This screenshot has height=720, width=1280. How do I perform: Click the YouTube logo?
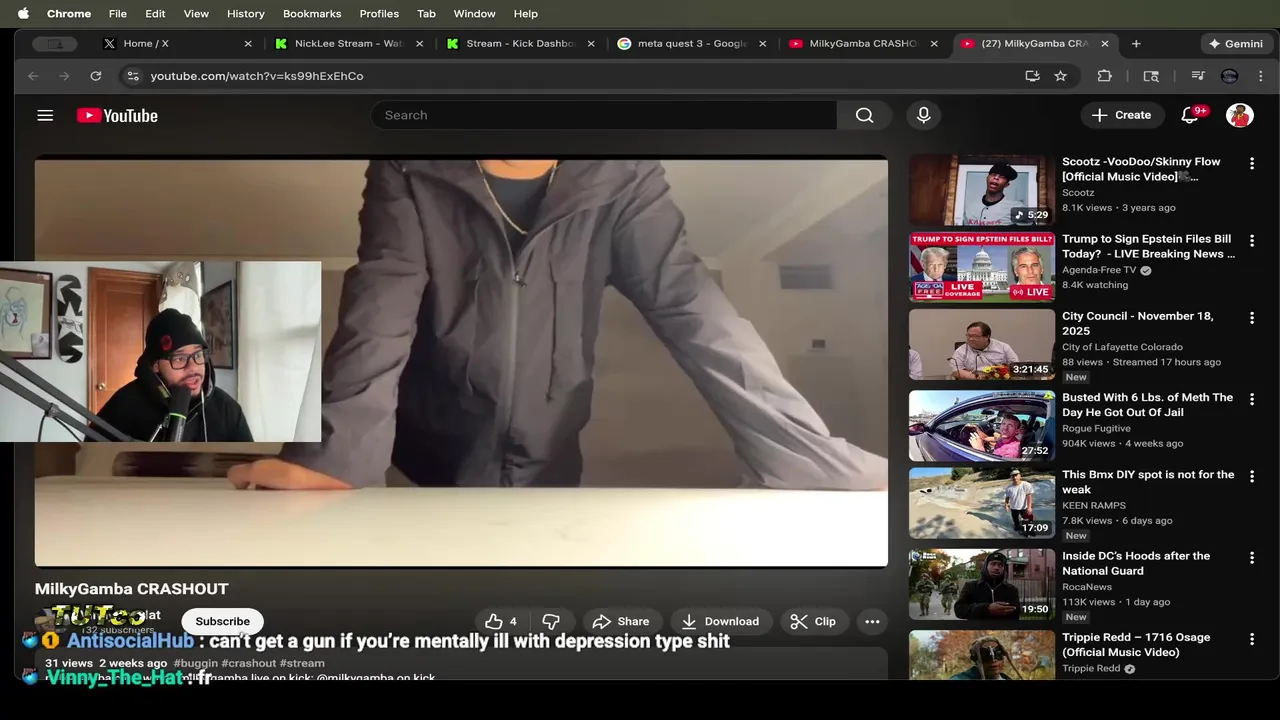click(117, 116)
